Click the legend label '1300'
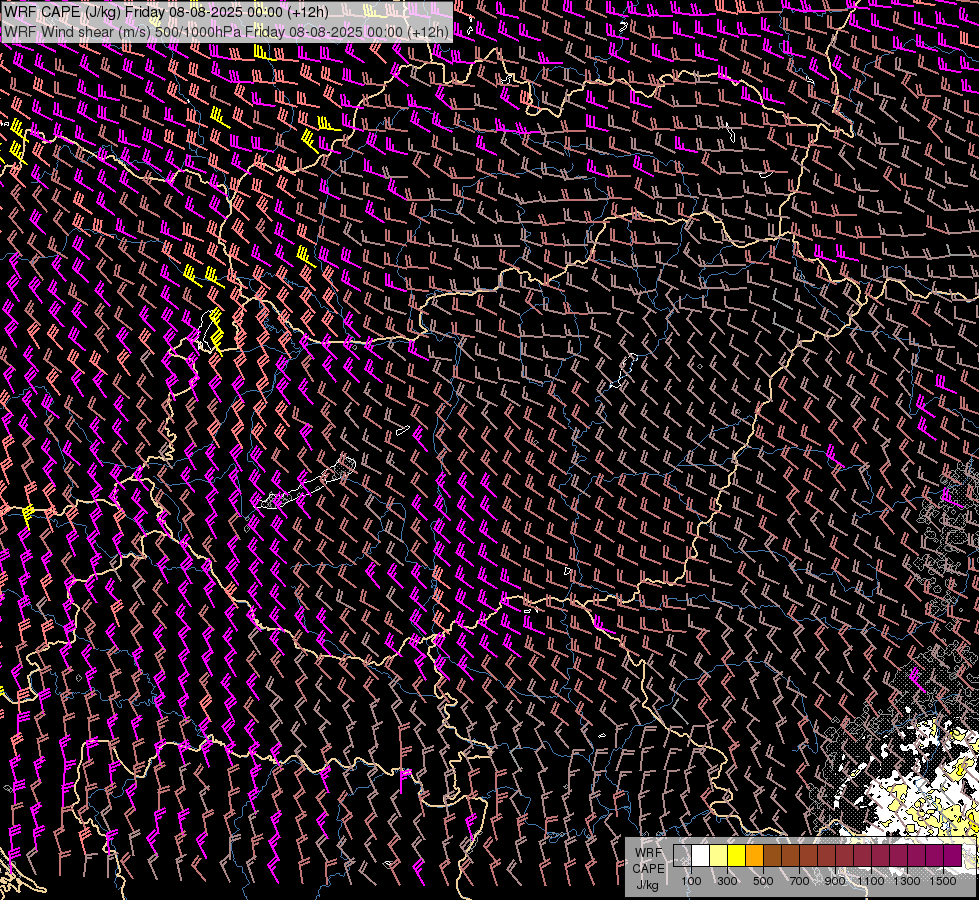Image resolution: width=979 pixels, height=900 pixels. (907, 881)
